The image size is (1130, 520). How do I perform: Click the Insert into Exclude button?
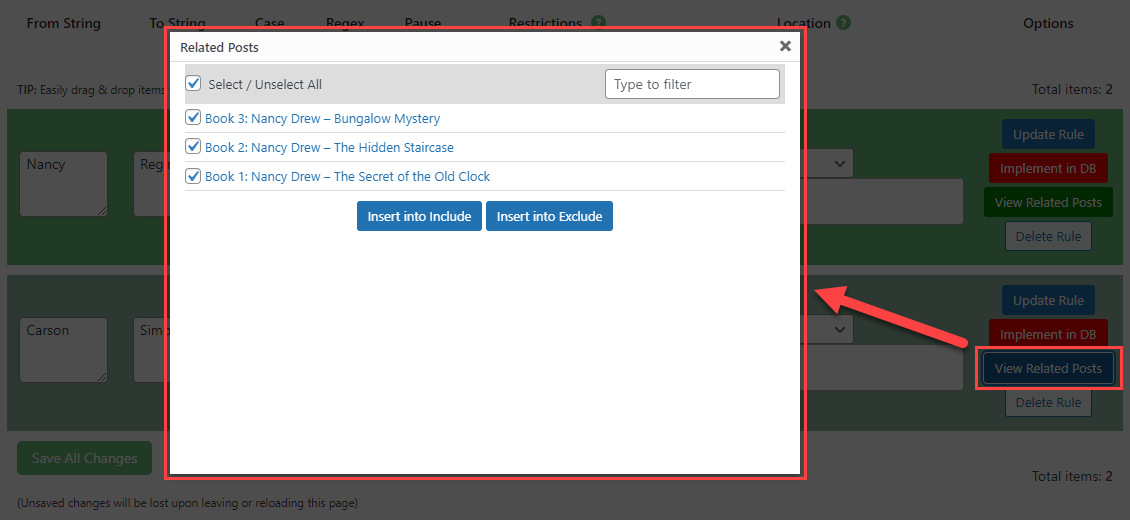pos(549,216)
